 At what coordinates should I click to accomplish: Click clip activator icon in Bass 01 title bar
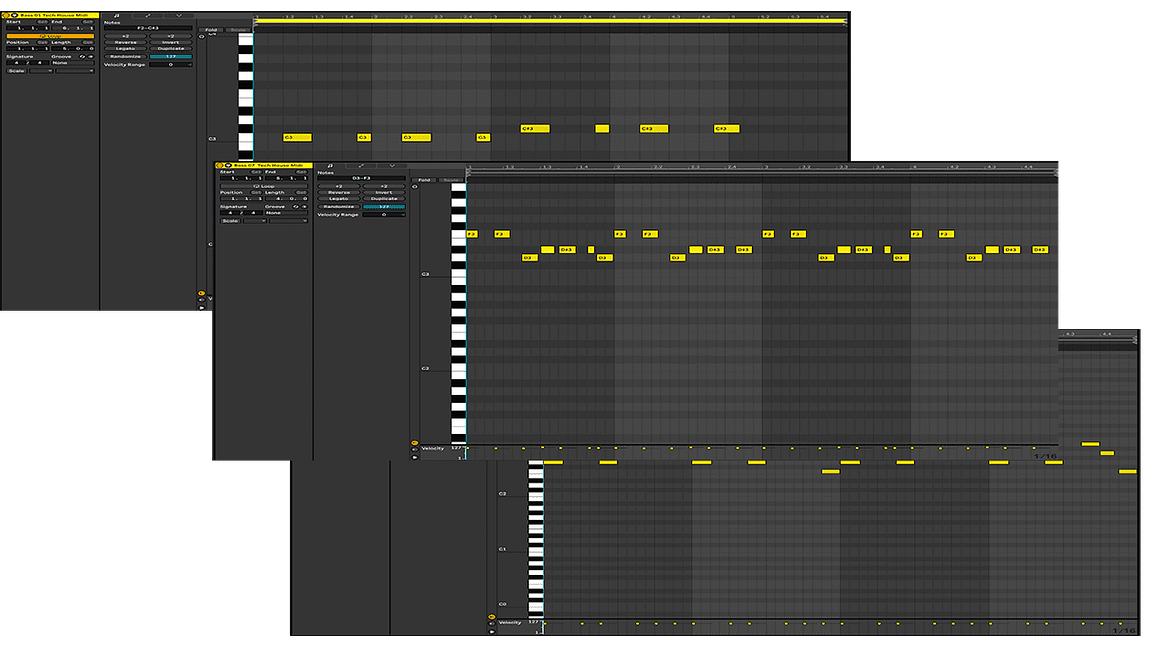tap(7, 16)
